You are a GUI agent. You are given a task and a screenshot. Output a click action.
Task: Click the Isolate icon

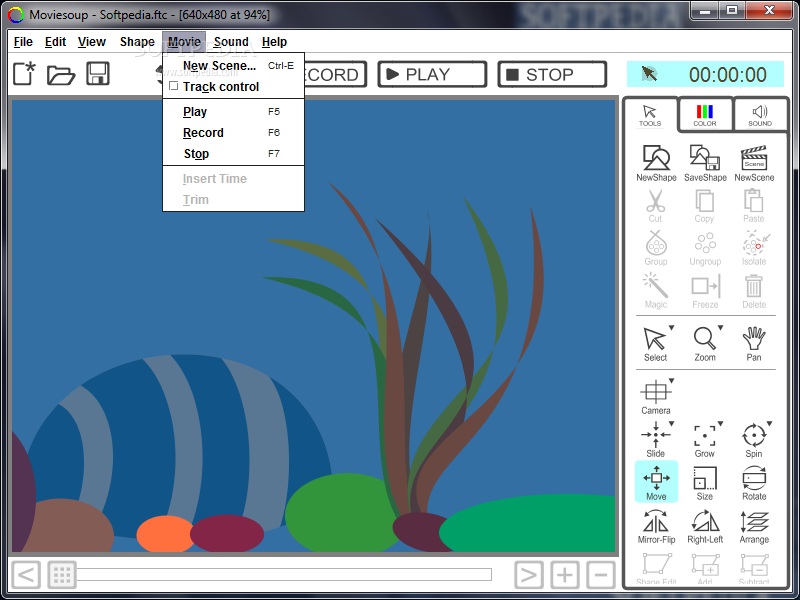point(754,248)
